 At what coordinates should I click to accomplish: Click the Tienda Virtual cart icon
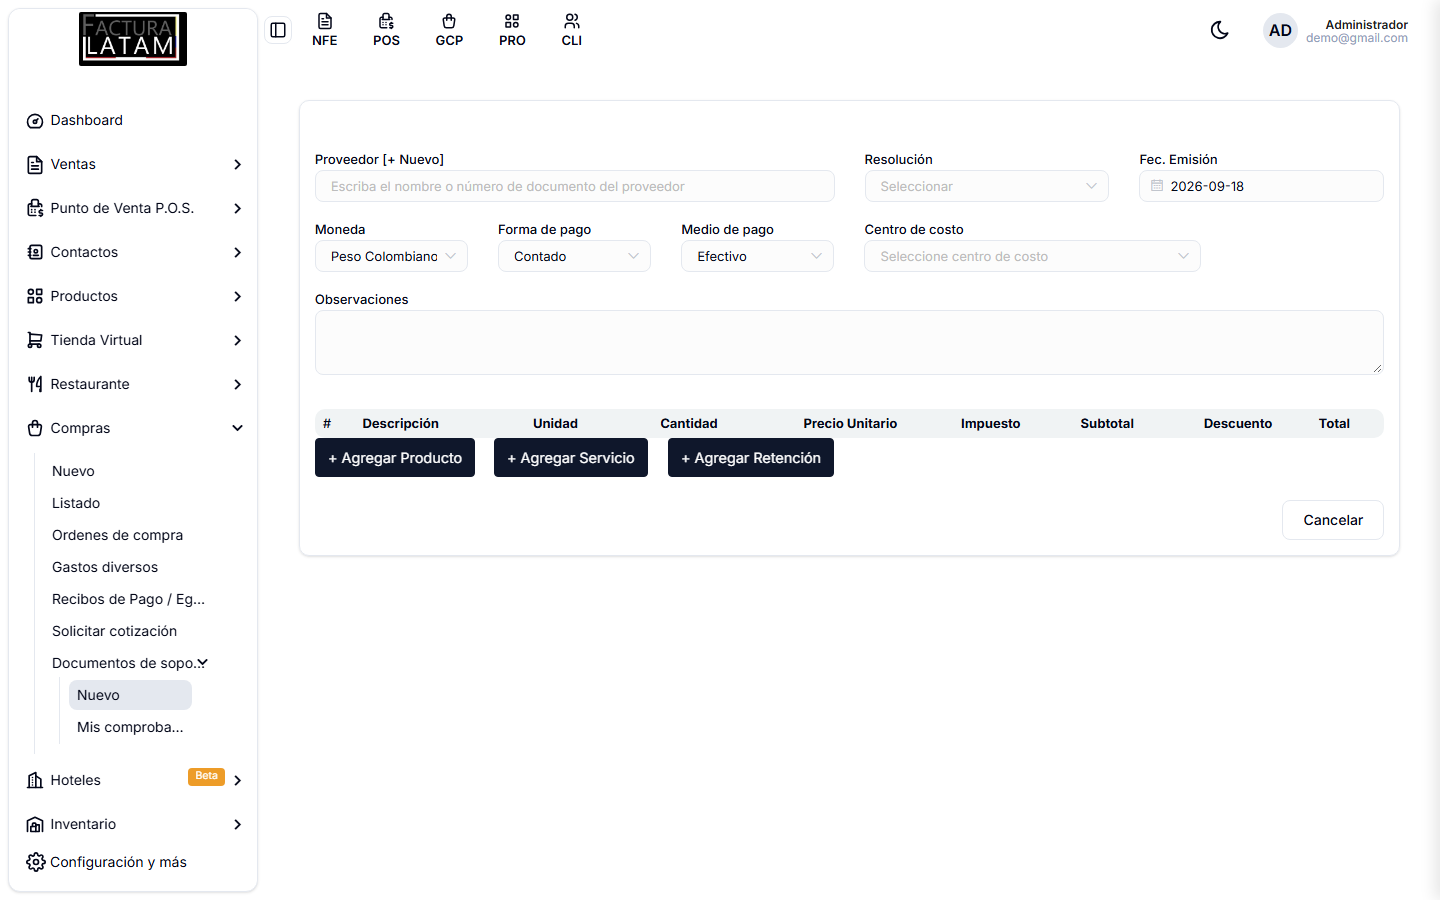pos(35,341)
